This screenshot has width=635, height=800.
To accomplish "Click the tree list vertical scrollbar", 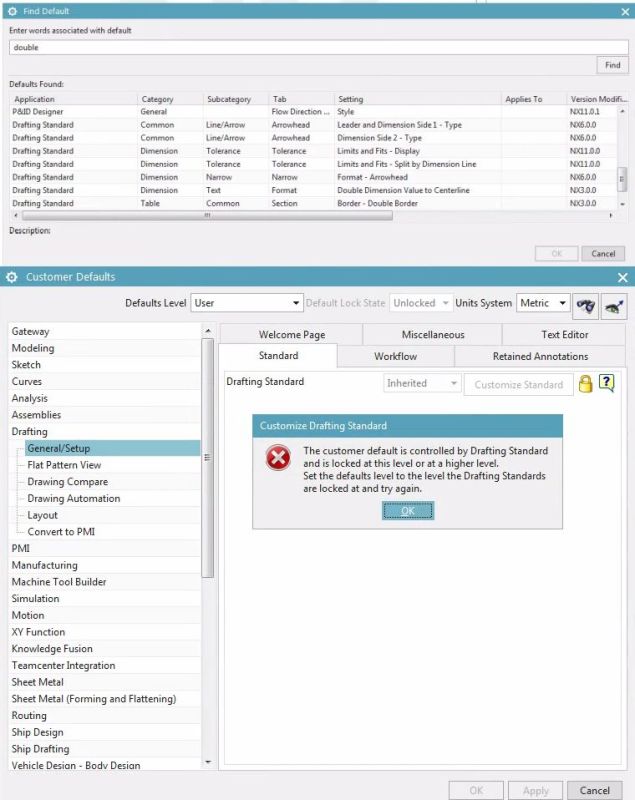I will pyautogui.click(x=208, y=458).
